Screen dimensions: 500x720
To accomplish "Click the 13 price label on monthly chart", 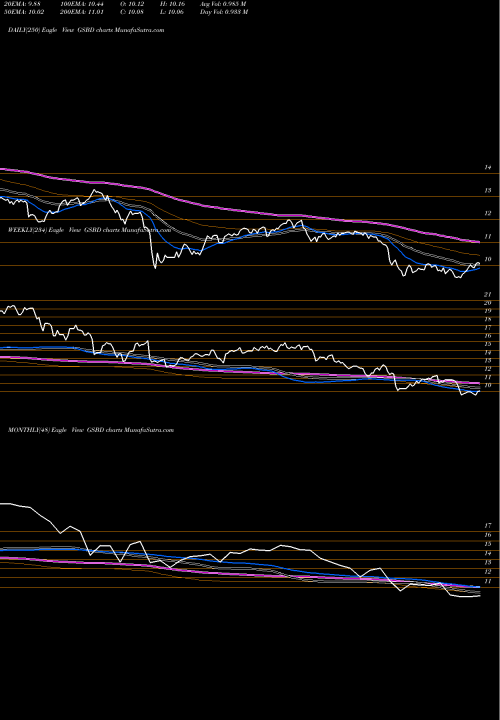I will [488, 562].
